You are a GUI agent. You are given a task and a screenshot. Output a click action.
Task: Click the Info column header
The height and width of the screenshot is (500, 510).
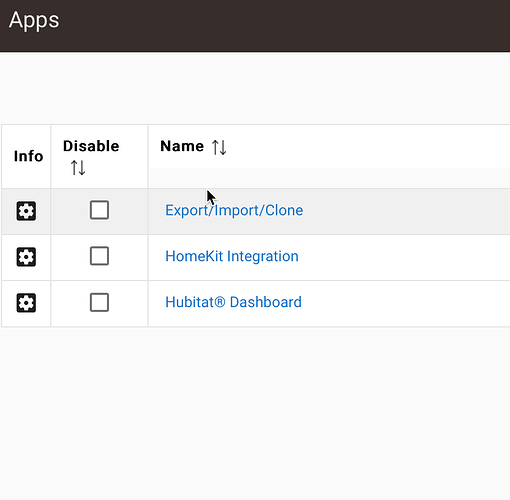28,156
